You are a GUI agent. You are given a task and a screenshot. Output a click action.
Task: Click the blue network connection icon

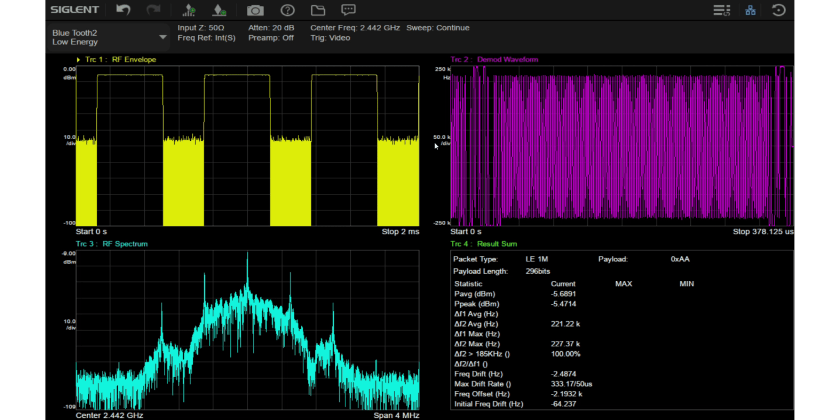coord(751,10)
